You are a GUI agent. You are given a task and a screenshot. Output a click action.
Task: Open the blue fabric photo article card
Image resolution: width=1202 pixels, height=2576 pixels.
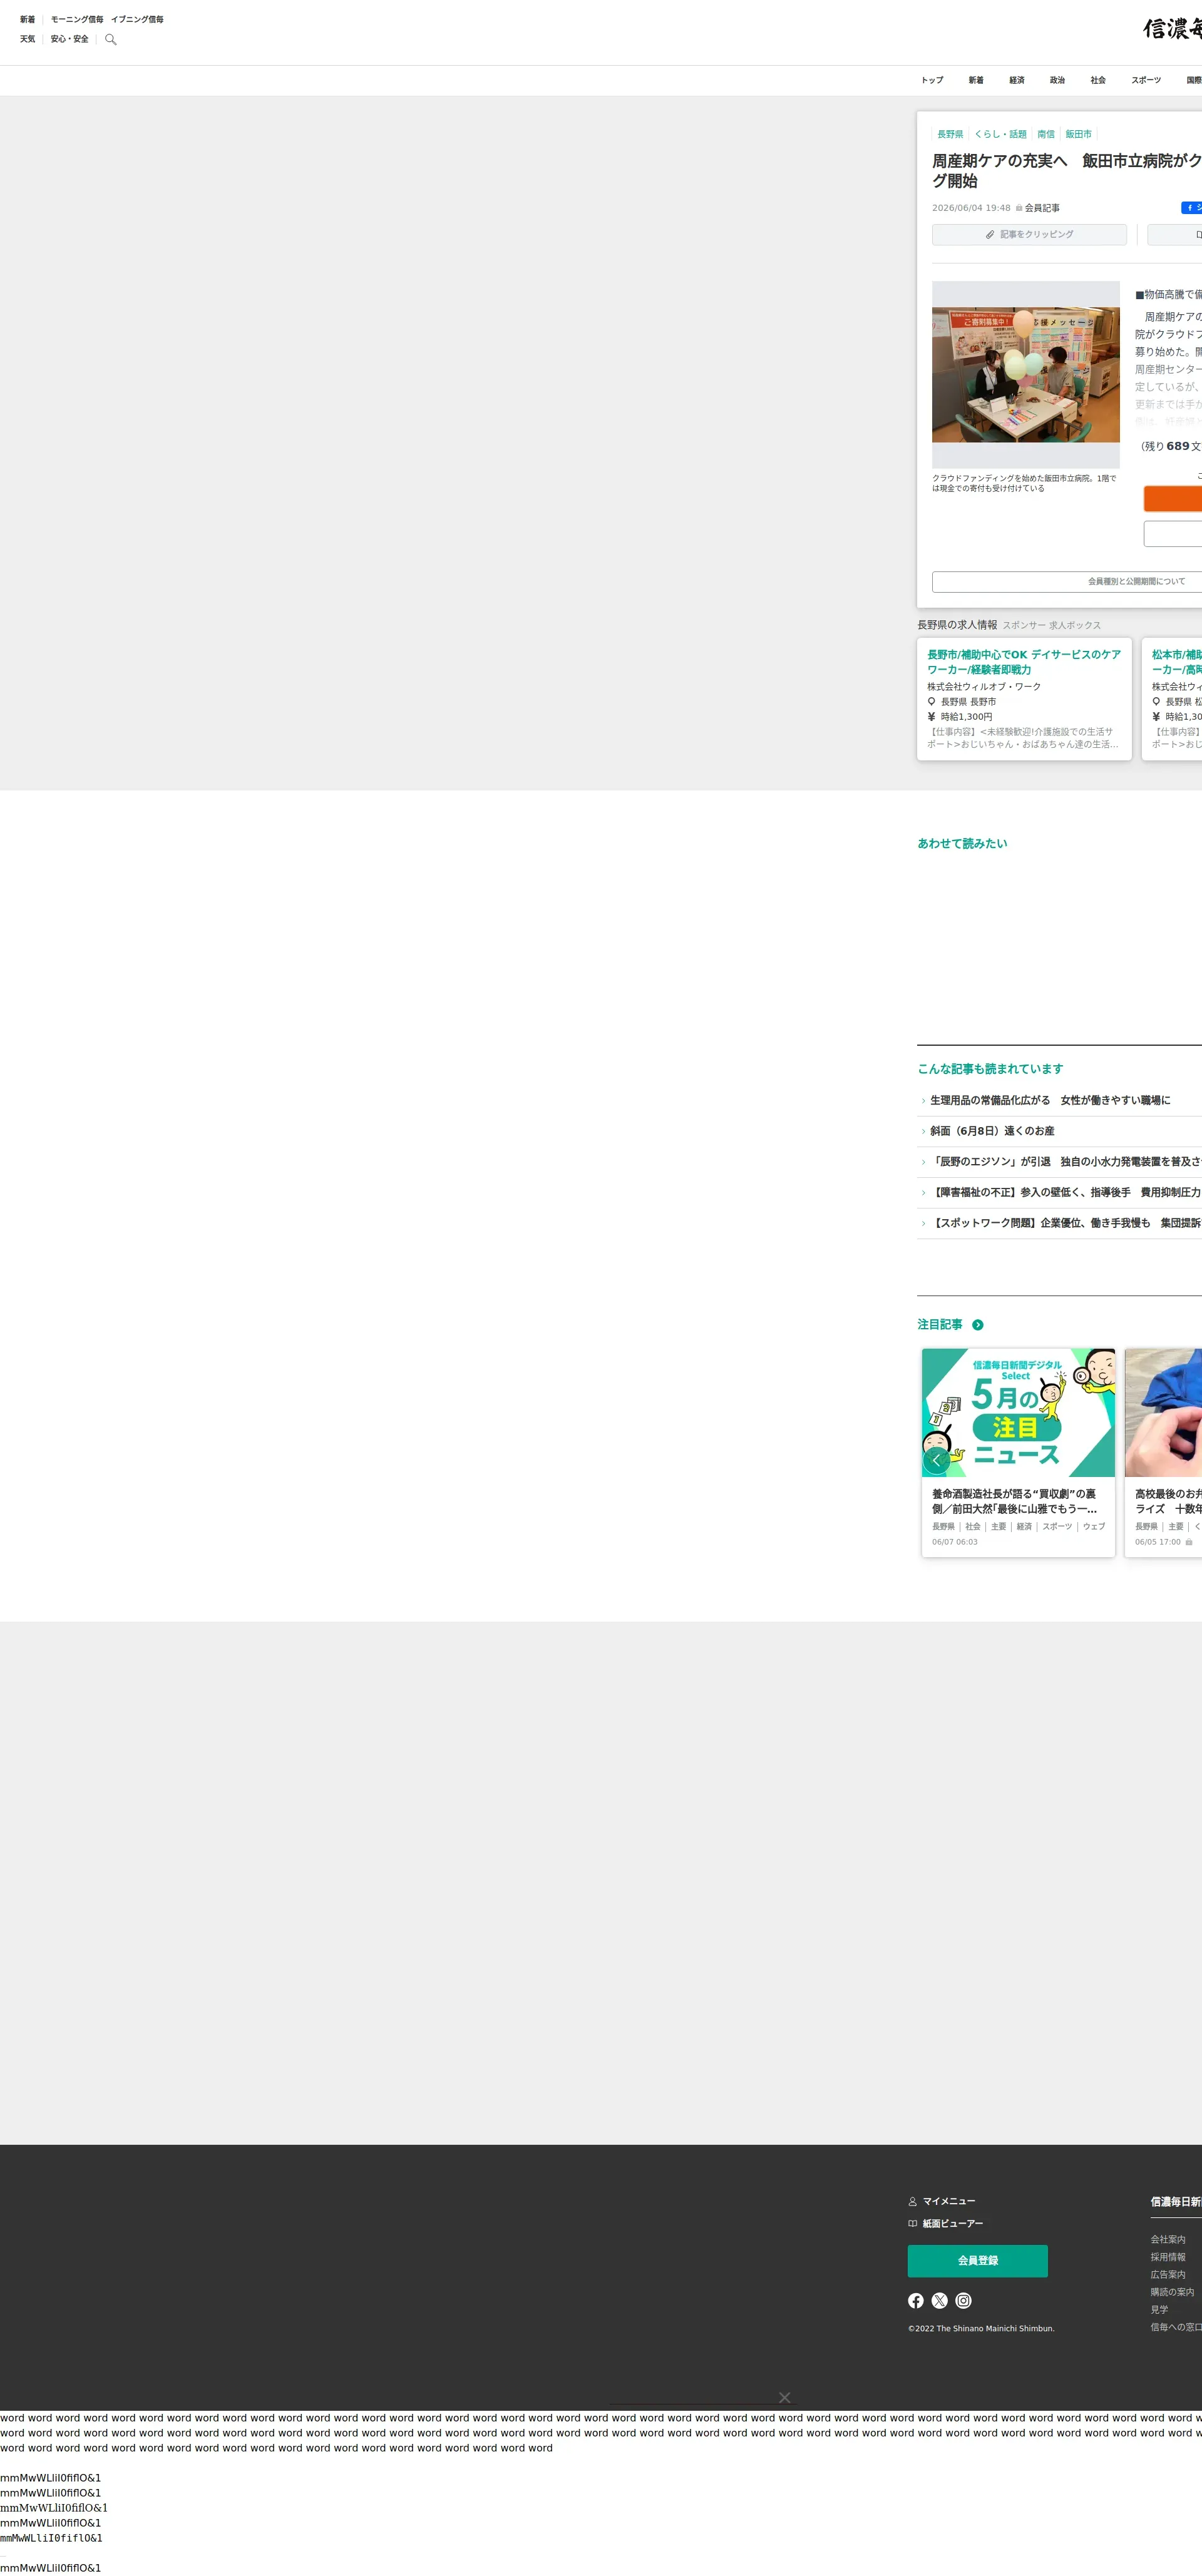coord(1163,1452)
